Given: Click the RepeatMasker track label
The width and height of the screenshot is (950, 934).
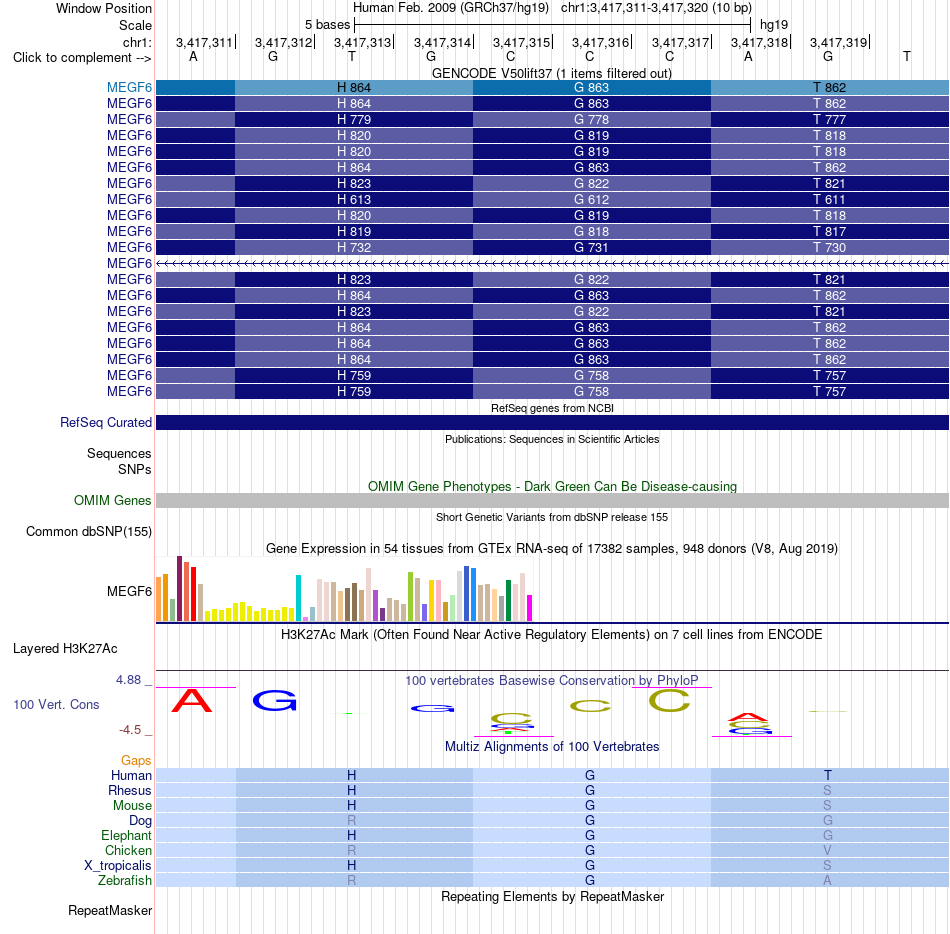Looking at the screenshot, I should click(110, 910).
